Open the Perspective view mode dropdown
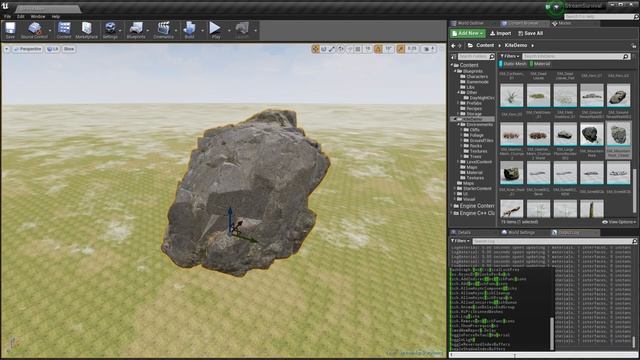The width and height of the screenshot is (640, 360). point(28,49)
